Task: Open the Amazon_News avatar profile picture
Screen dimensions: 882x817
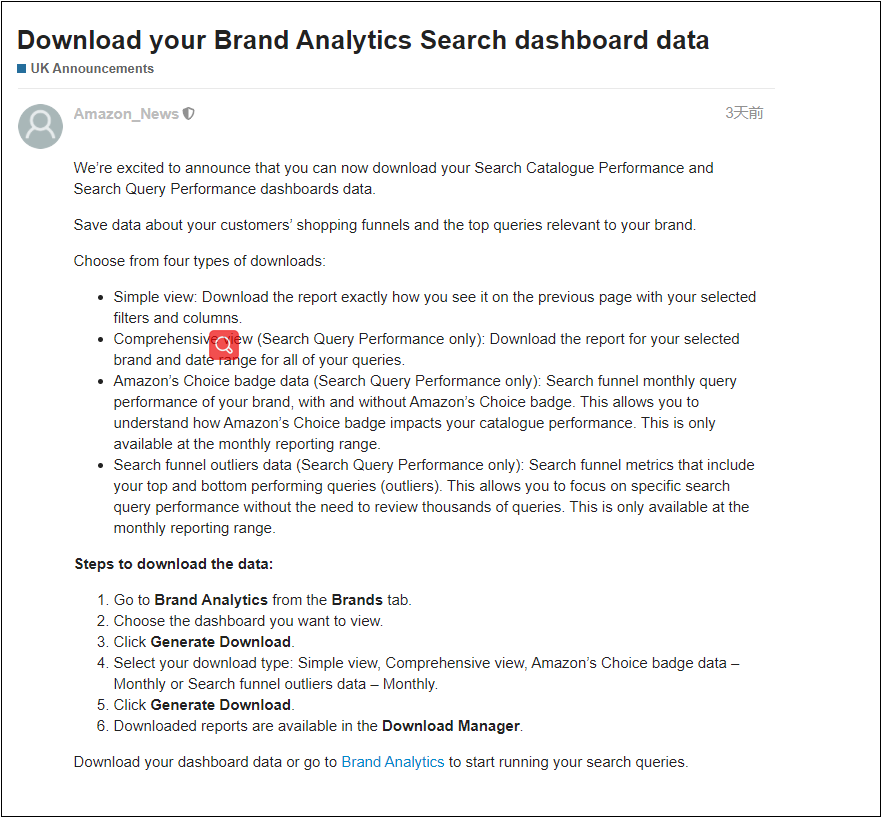Action: pyautogui.click(x=41, y=126)
